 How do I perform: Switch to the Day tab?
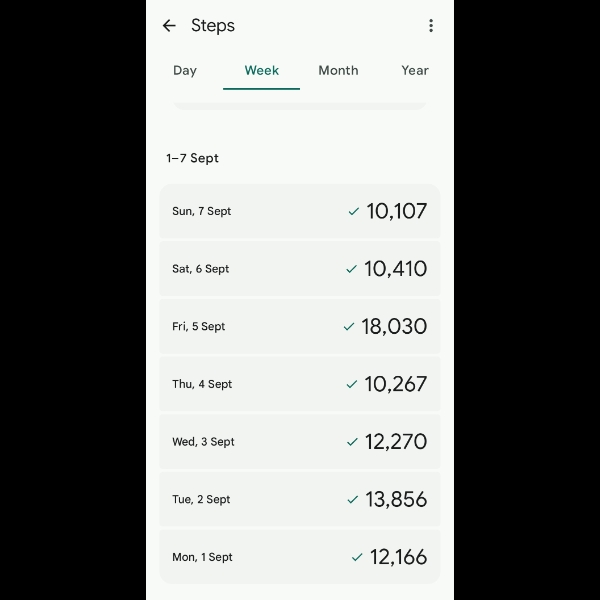point(185,70)
